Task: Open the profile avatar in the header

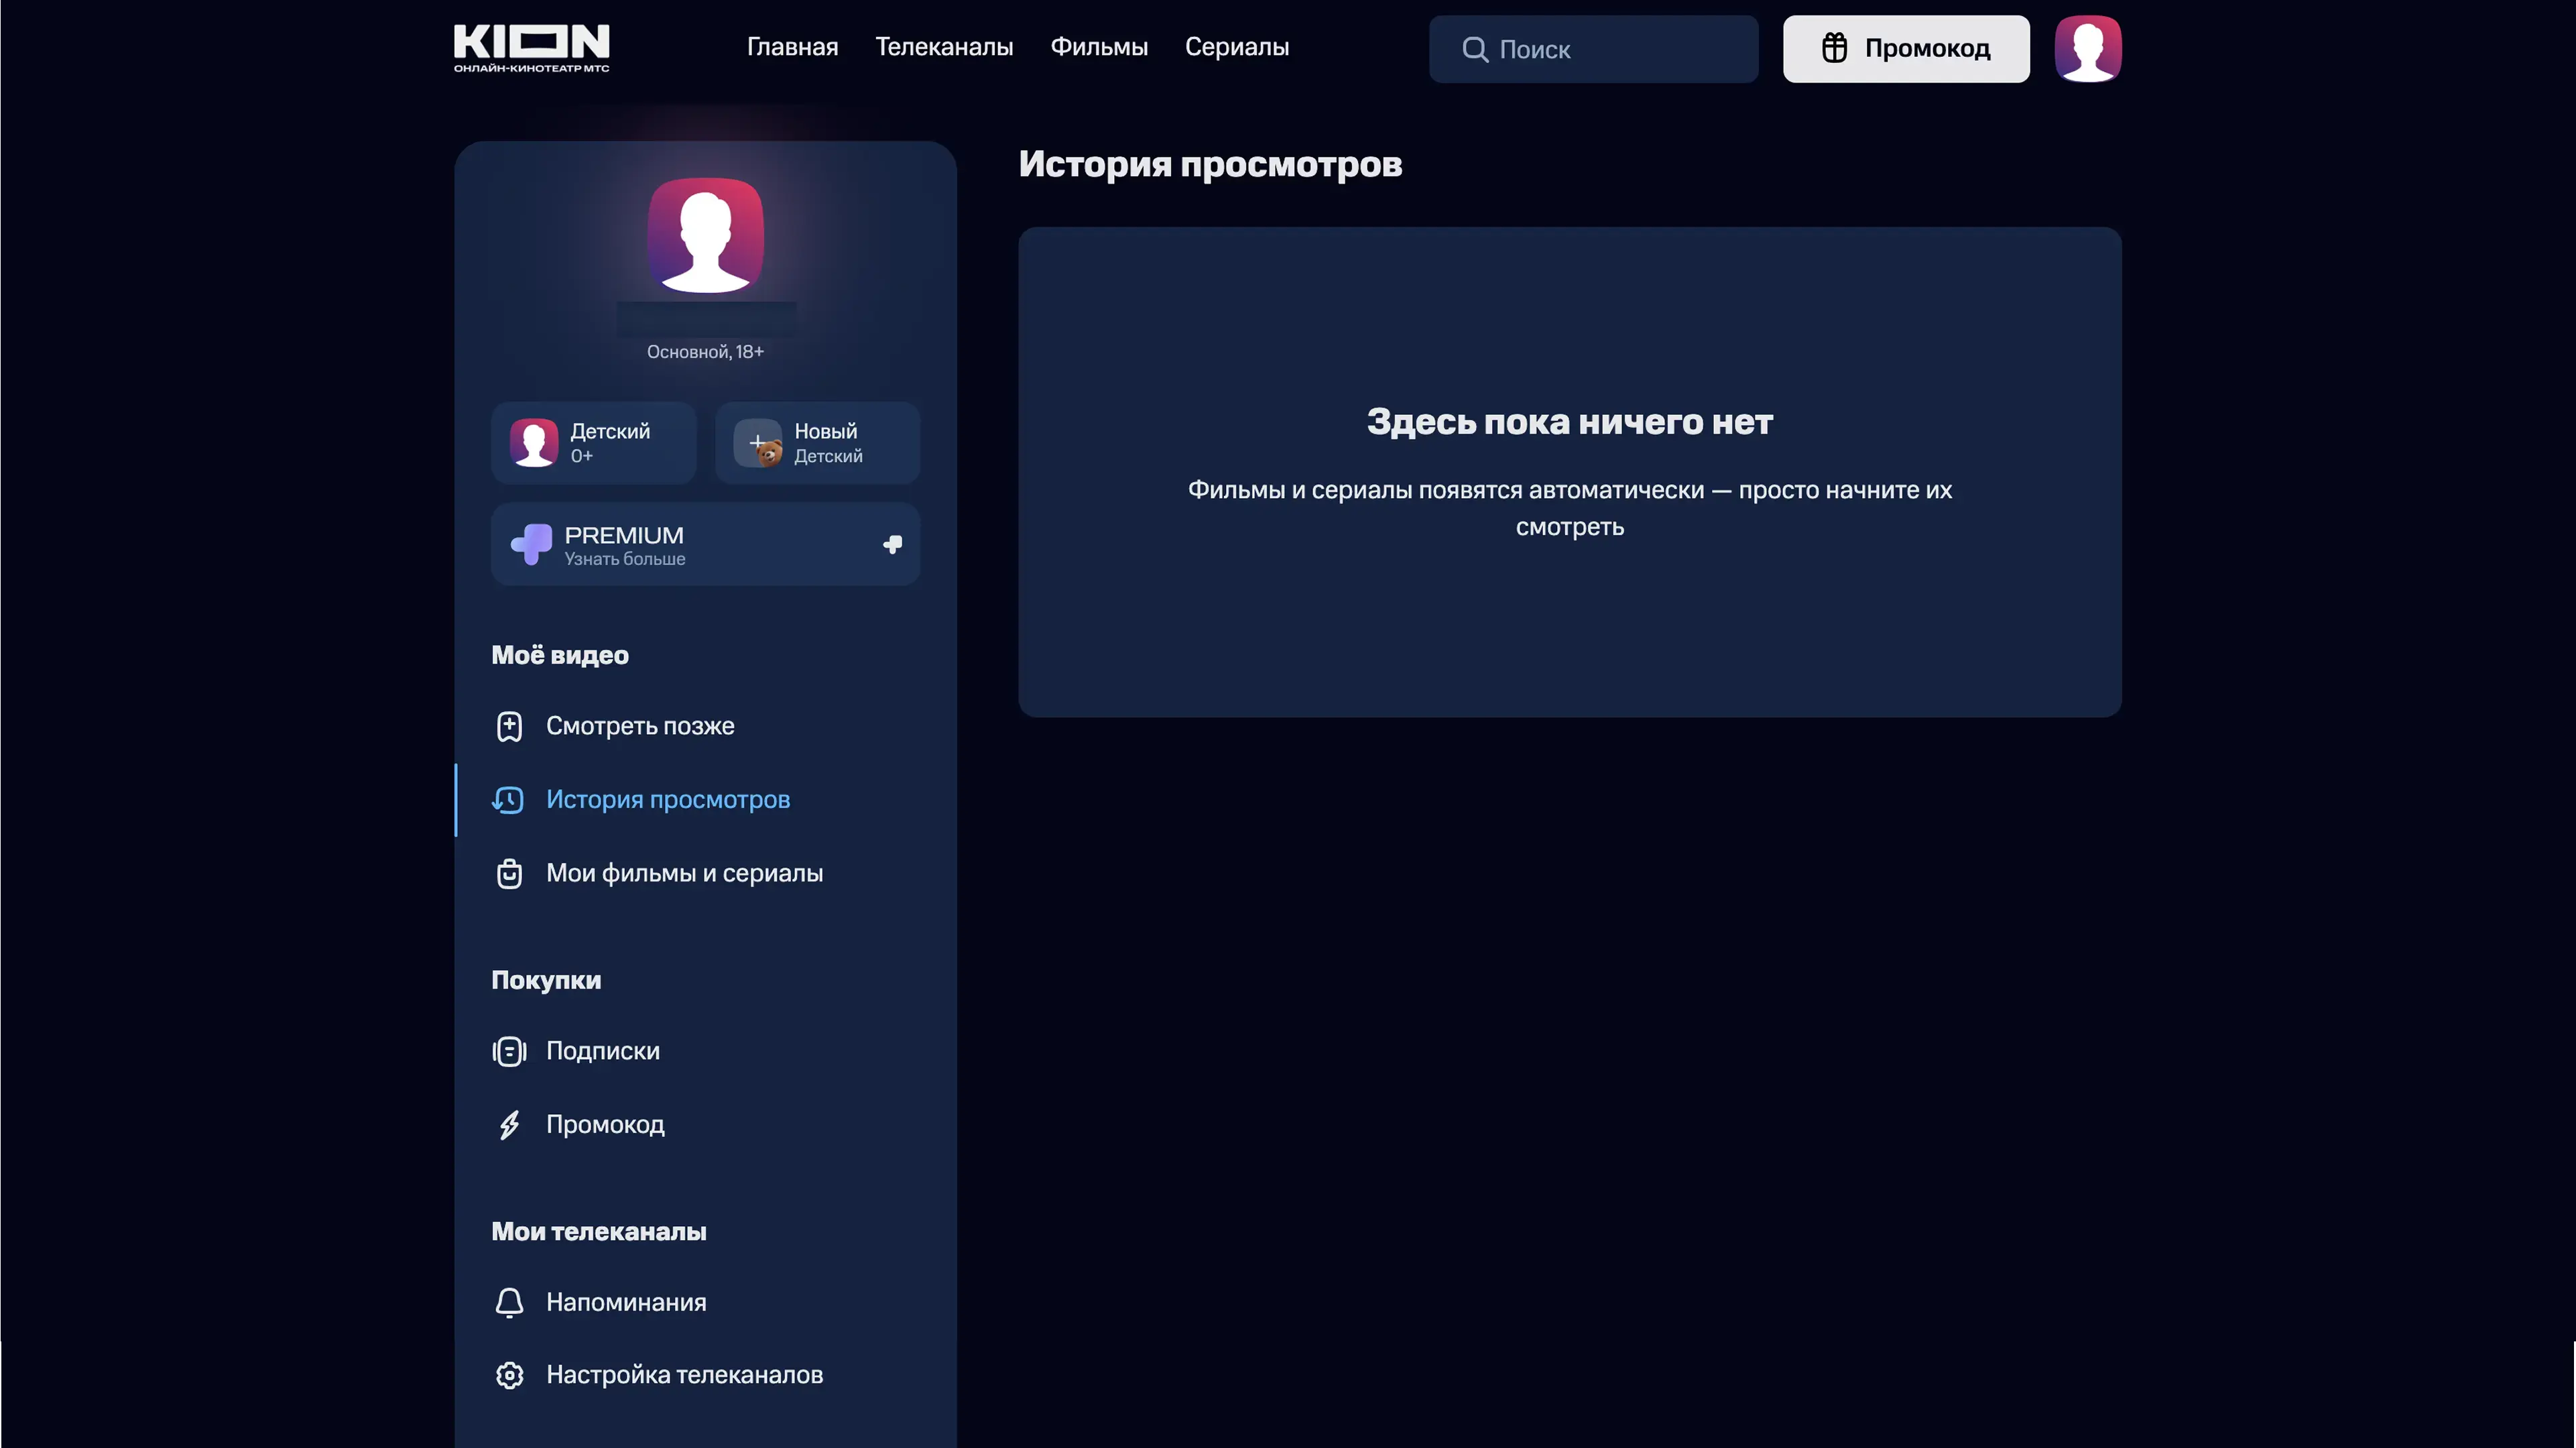Action: tap(2087, 48)
